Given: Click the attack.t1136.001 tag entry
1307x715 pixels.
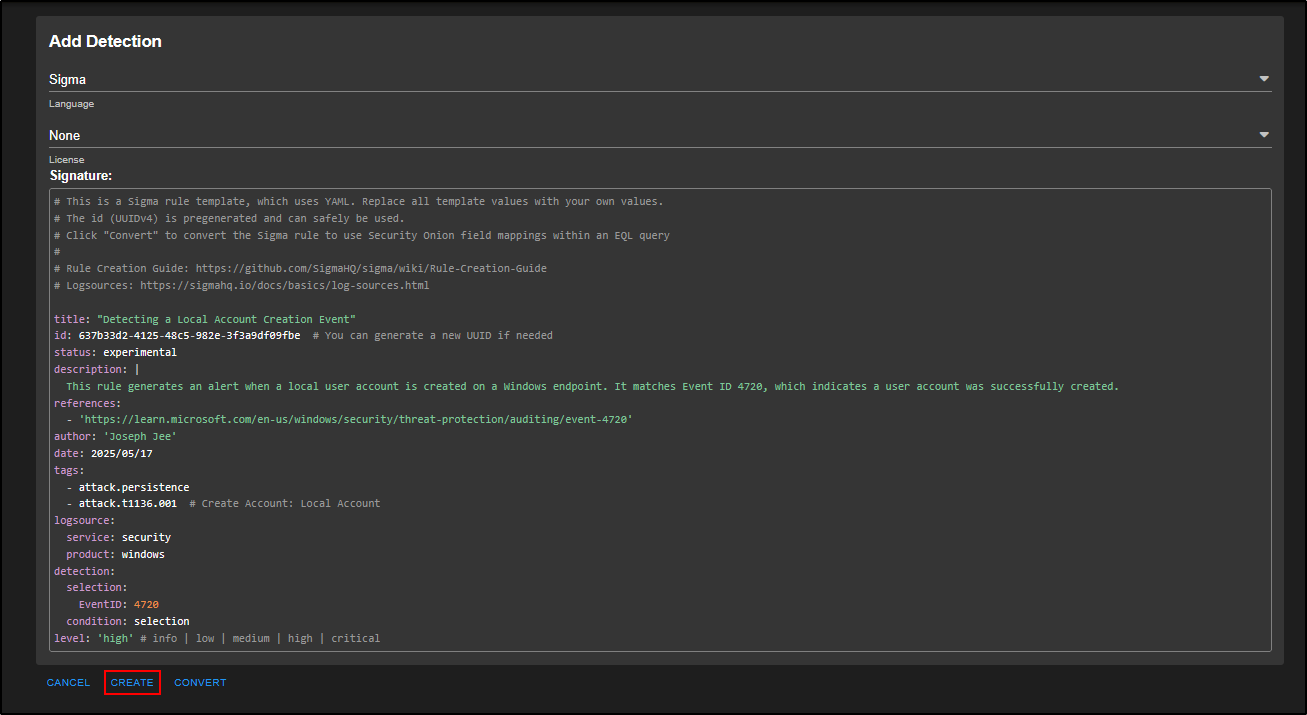Looking at the screenshot, I should click(127, 503).
